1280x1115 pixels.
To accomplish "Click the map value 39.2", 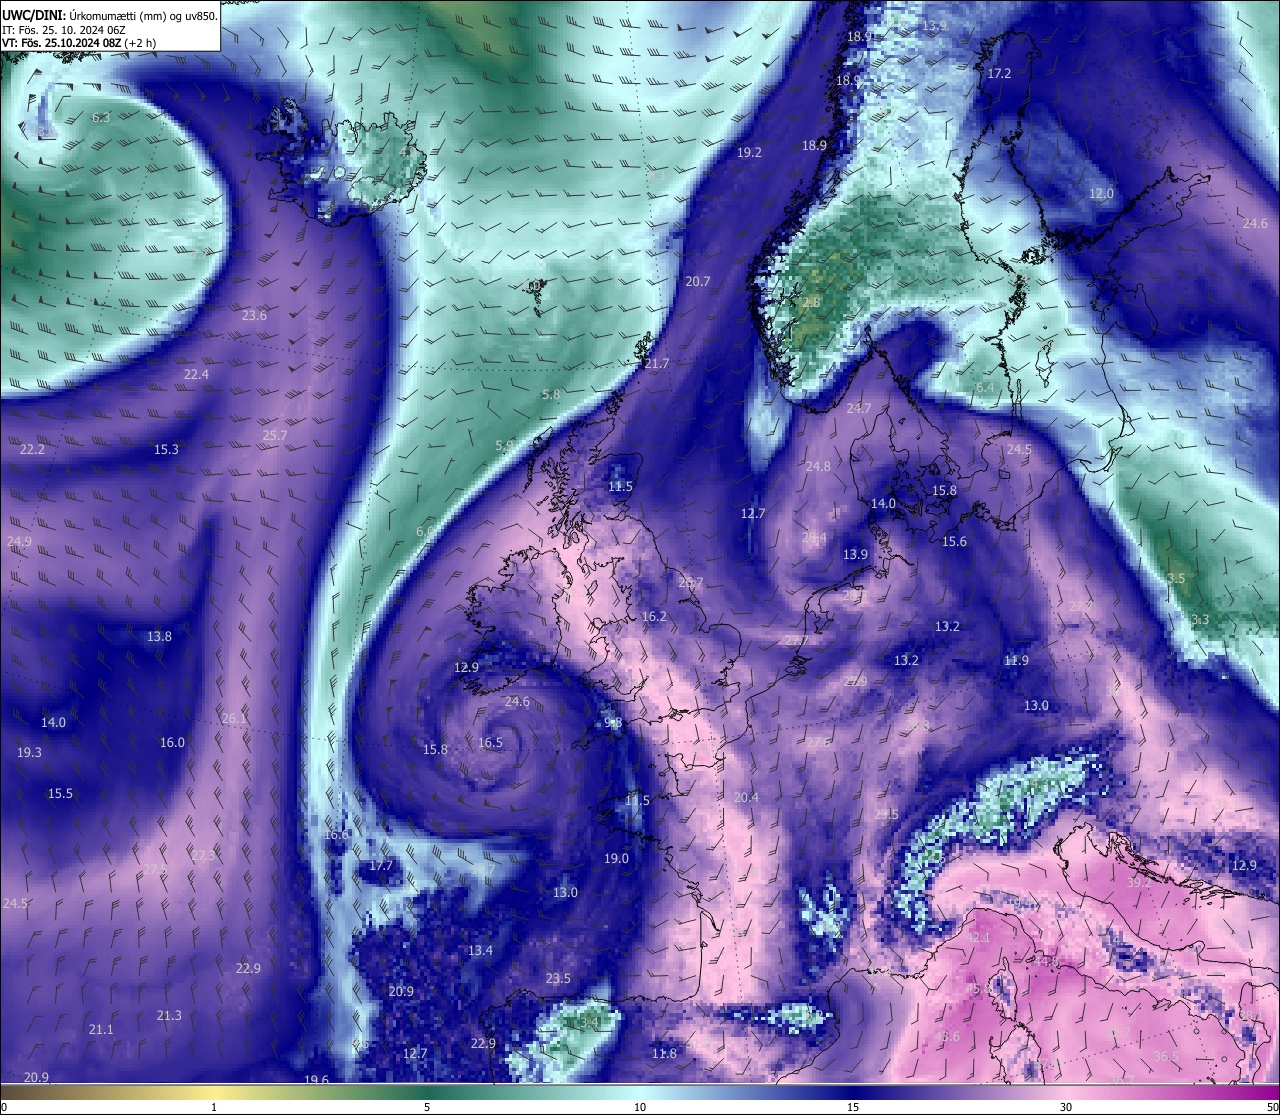I will 1139,882.
